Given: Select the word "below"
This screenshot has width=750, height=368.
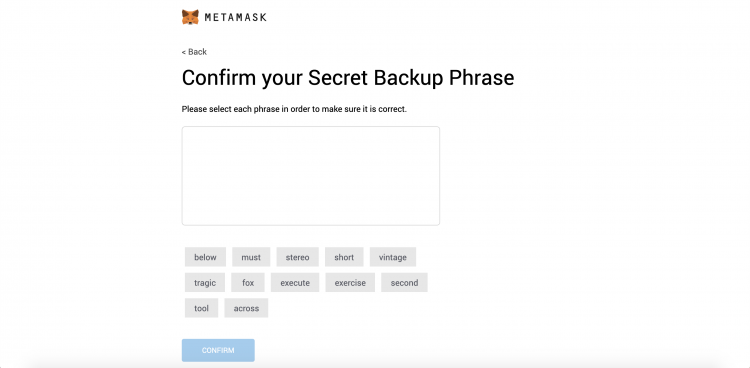Looking at the screenshot, I should [x=205, y=257].
